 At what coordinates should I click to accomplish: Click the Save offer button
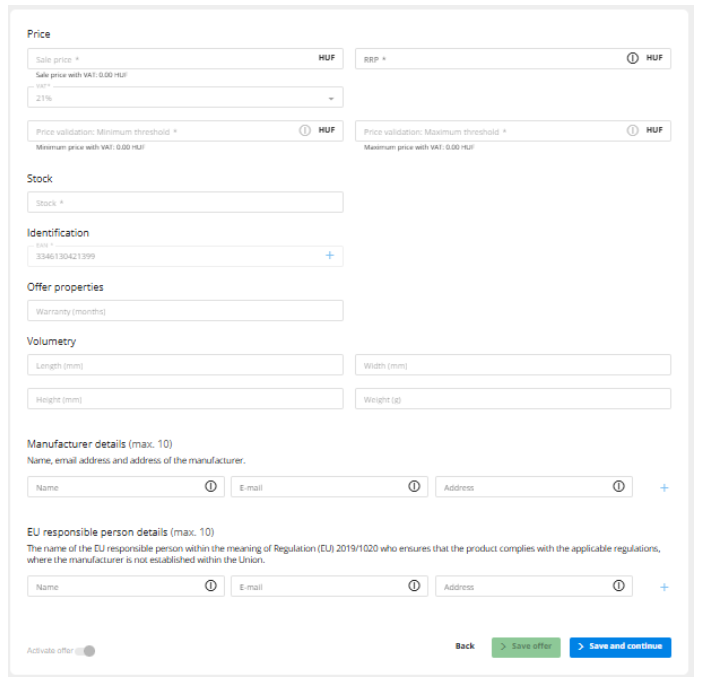(526, 647)
